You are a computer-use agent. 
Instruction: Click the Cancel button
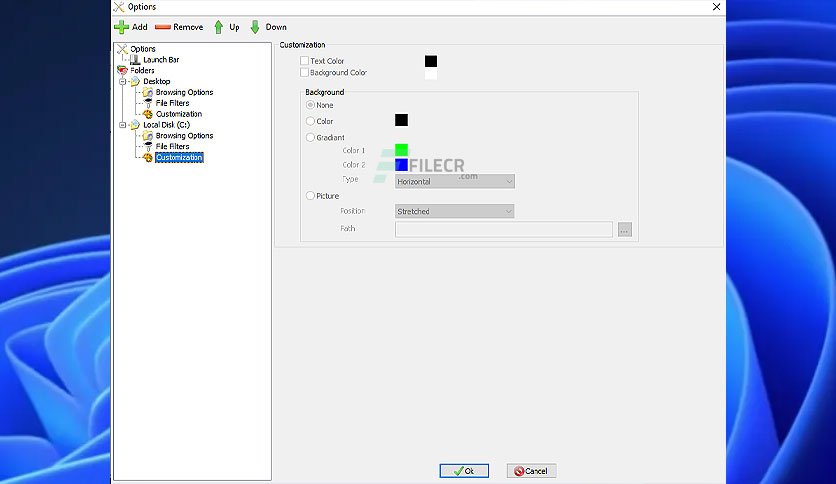tap(531, 471)
